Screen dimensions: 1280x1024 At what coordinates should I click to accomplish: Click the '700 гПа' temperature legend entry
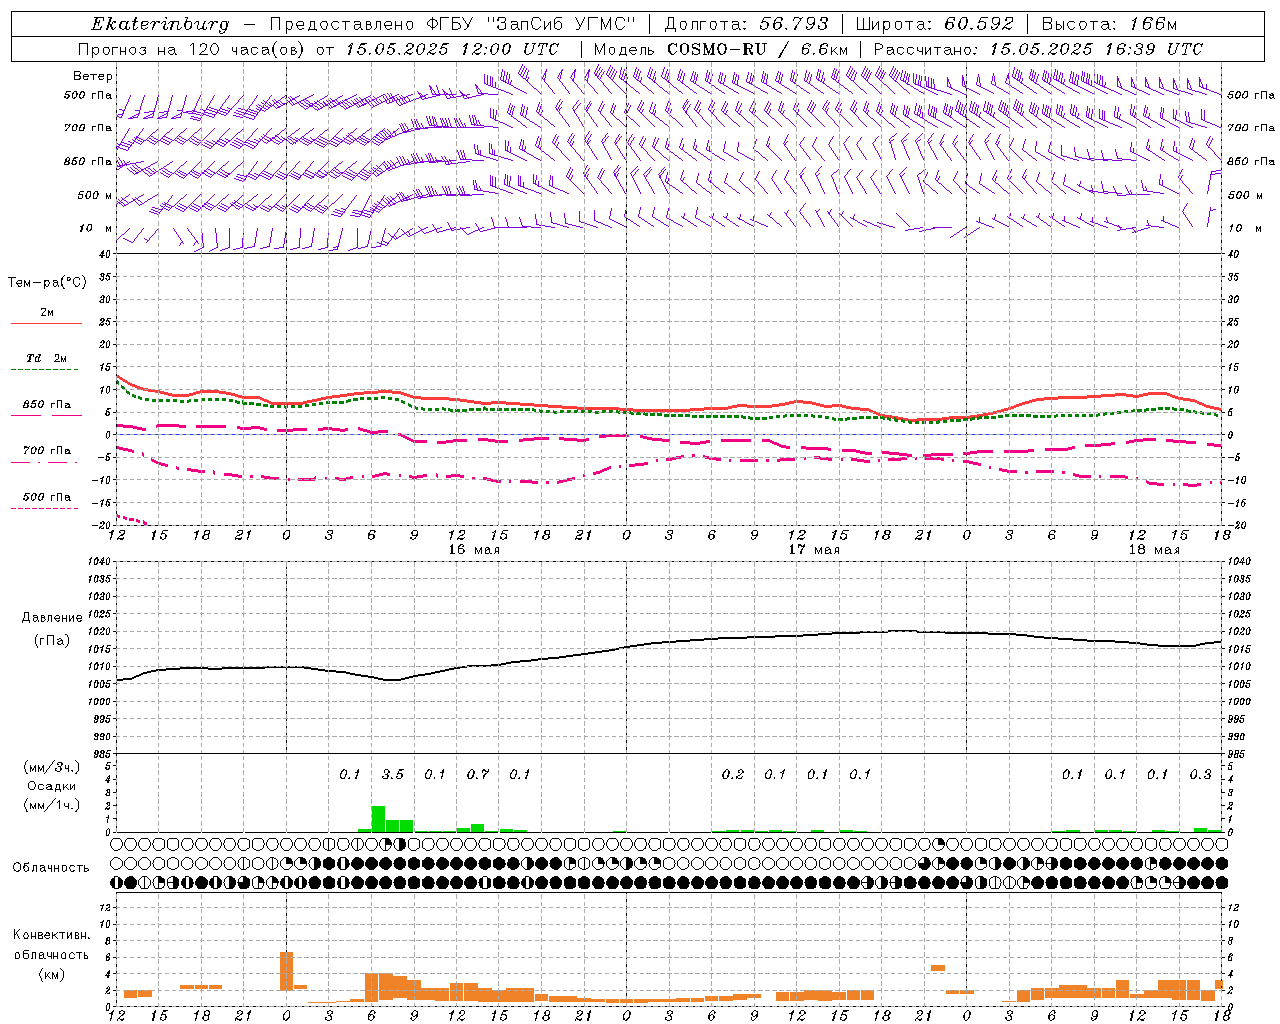coord(47,451)
